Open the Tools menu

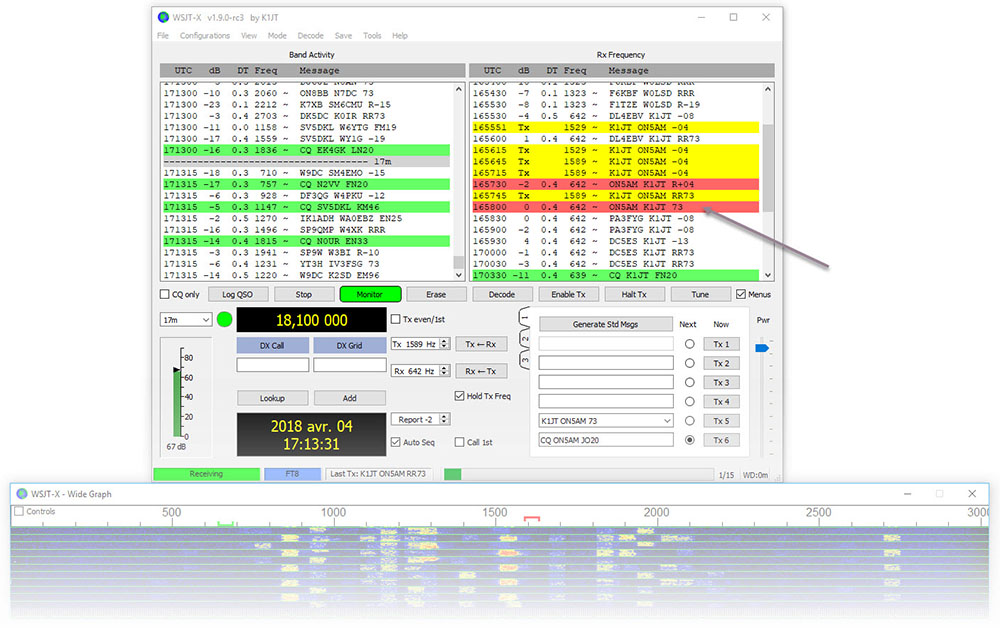pyautogui.click(x=372, y=36)
